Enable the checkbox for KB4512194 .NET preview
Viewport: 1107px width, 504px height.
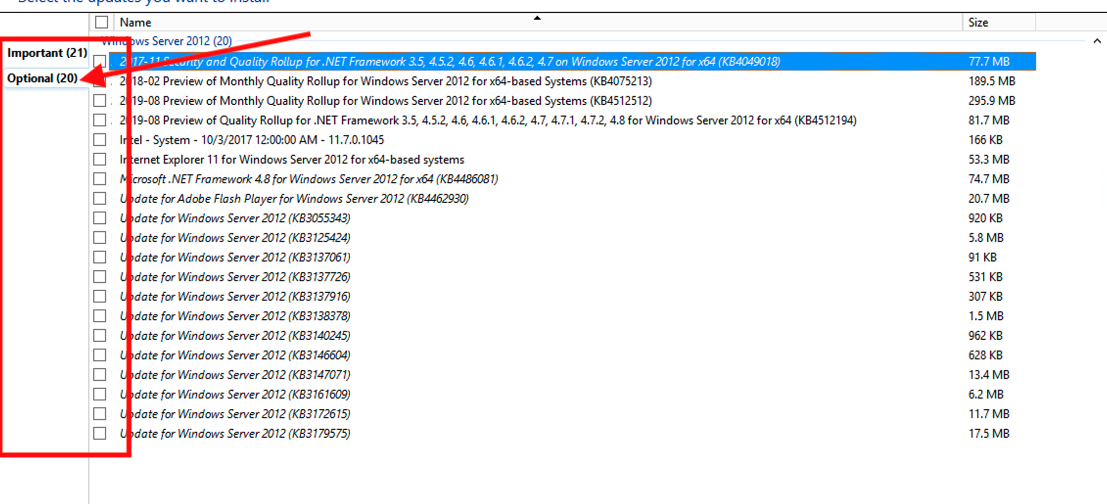tap(100, 120)
